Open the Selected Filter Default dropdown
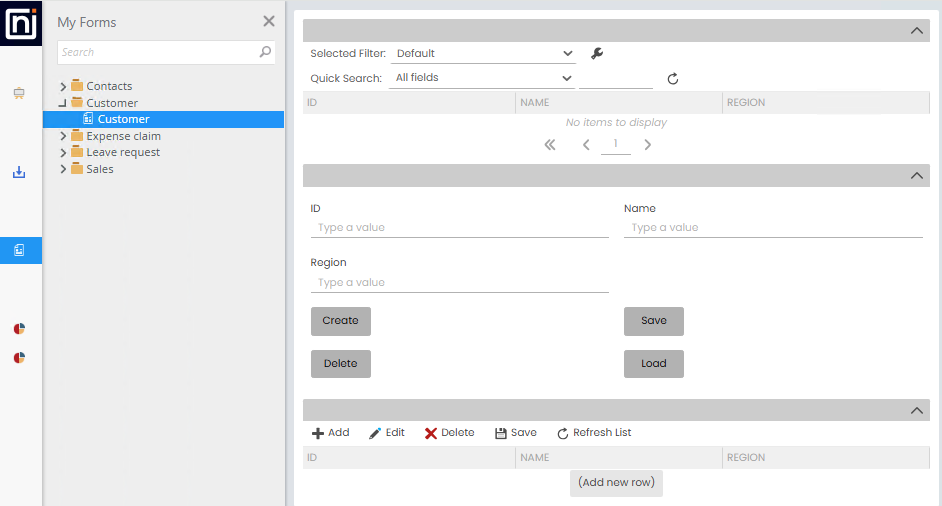Viewport: 942px width, 506px height. click(x=485, y=54)
